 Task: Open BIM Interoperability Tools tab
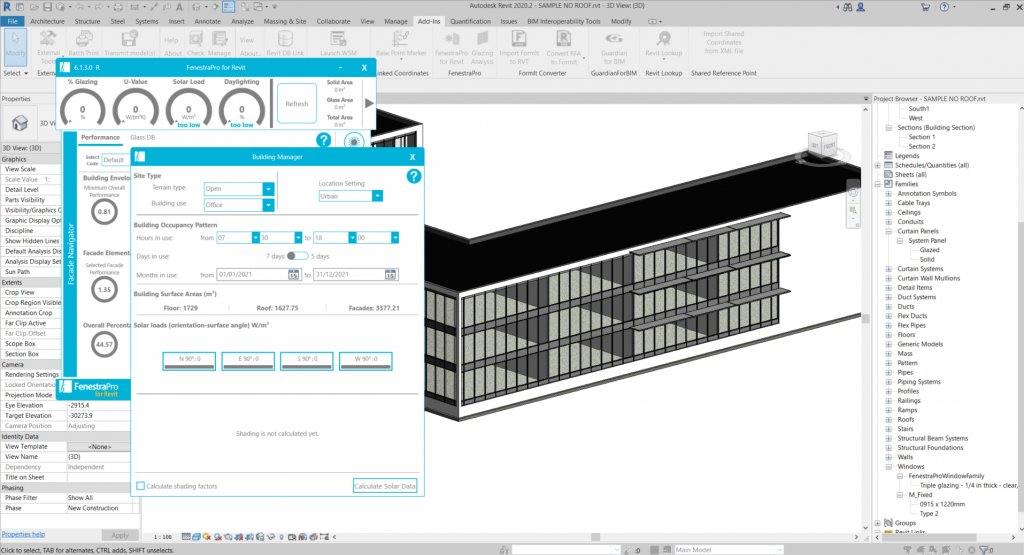pyautogui.click(x=564, y=21)
